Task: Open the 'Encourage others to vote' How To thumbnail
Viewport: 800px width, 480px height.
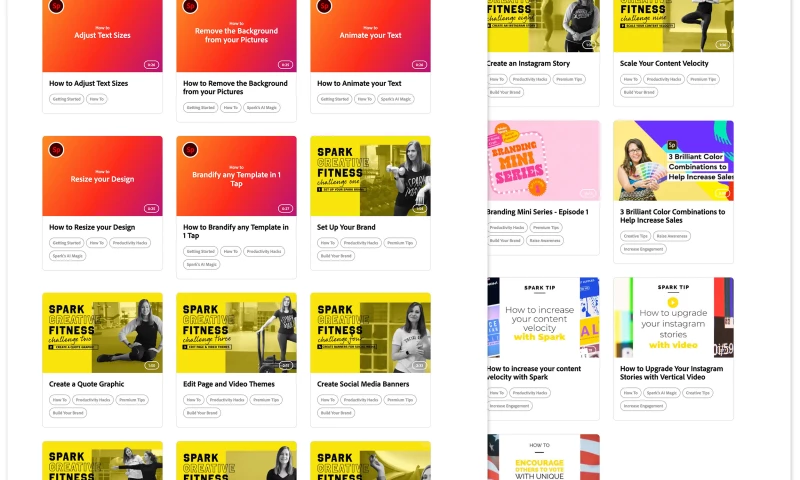Action: pos(543,457)
